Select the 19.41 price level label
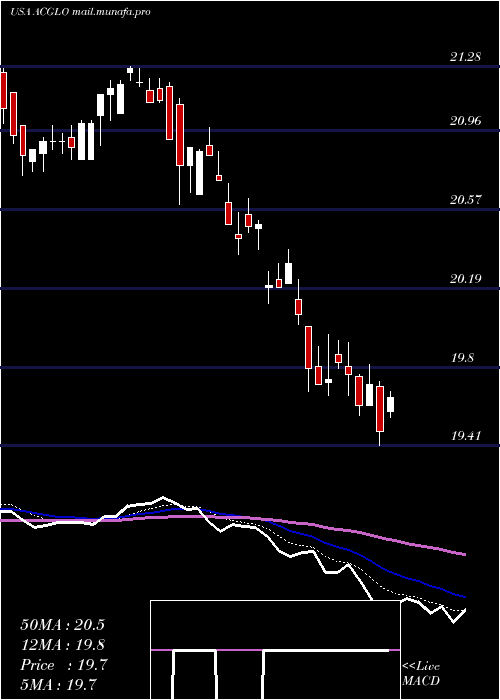Viewport: 500px width, 700px height. 466,435
